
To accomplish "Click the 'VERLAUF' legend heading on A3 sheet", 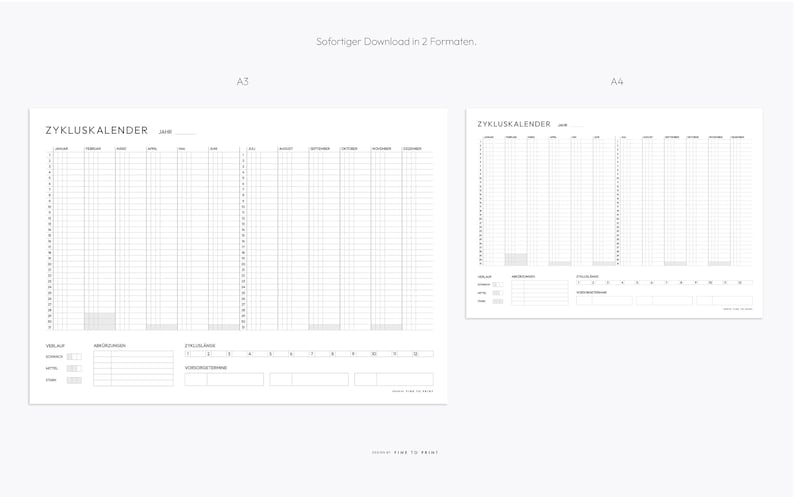I will point(55,346).
